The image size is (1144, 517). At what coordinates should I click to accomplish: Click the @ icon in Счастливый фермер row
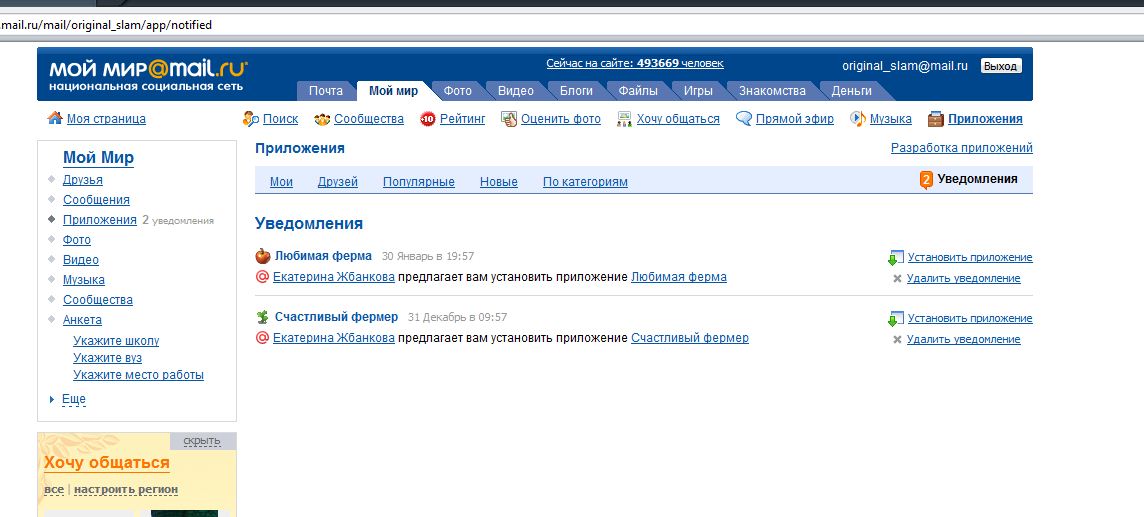[263, 338]
